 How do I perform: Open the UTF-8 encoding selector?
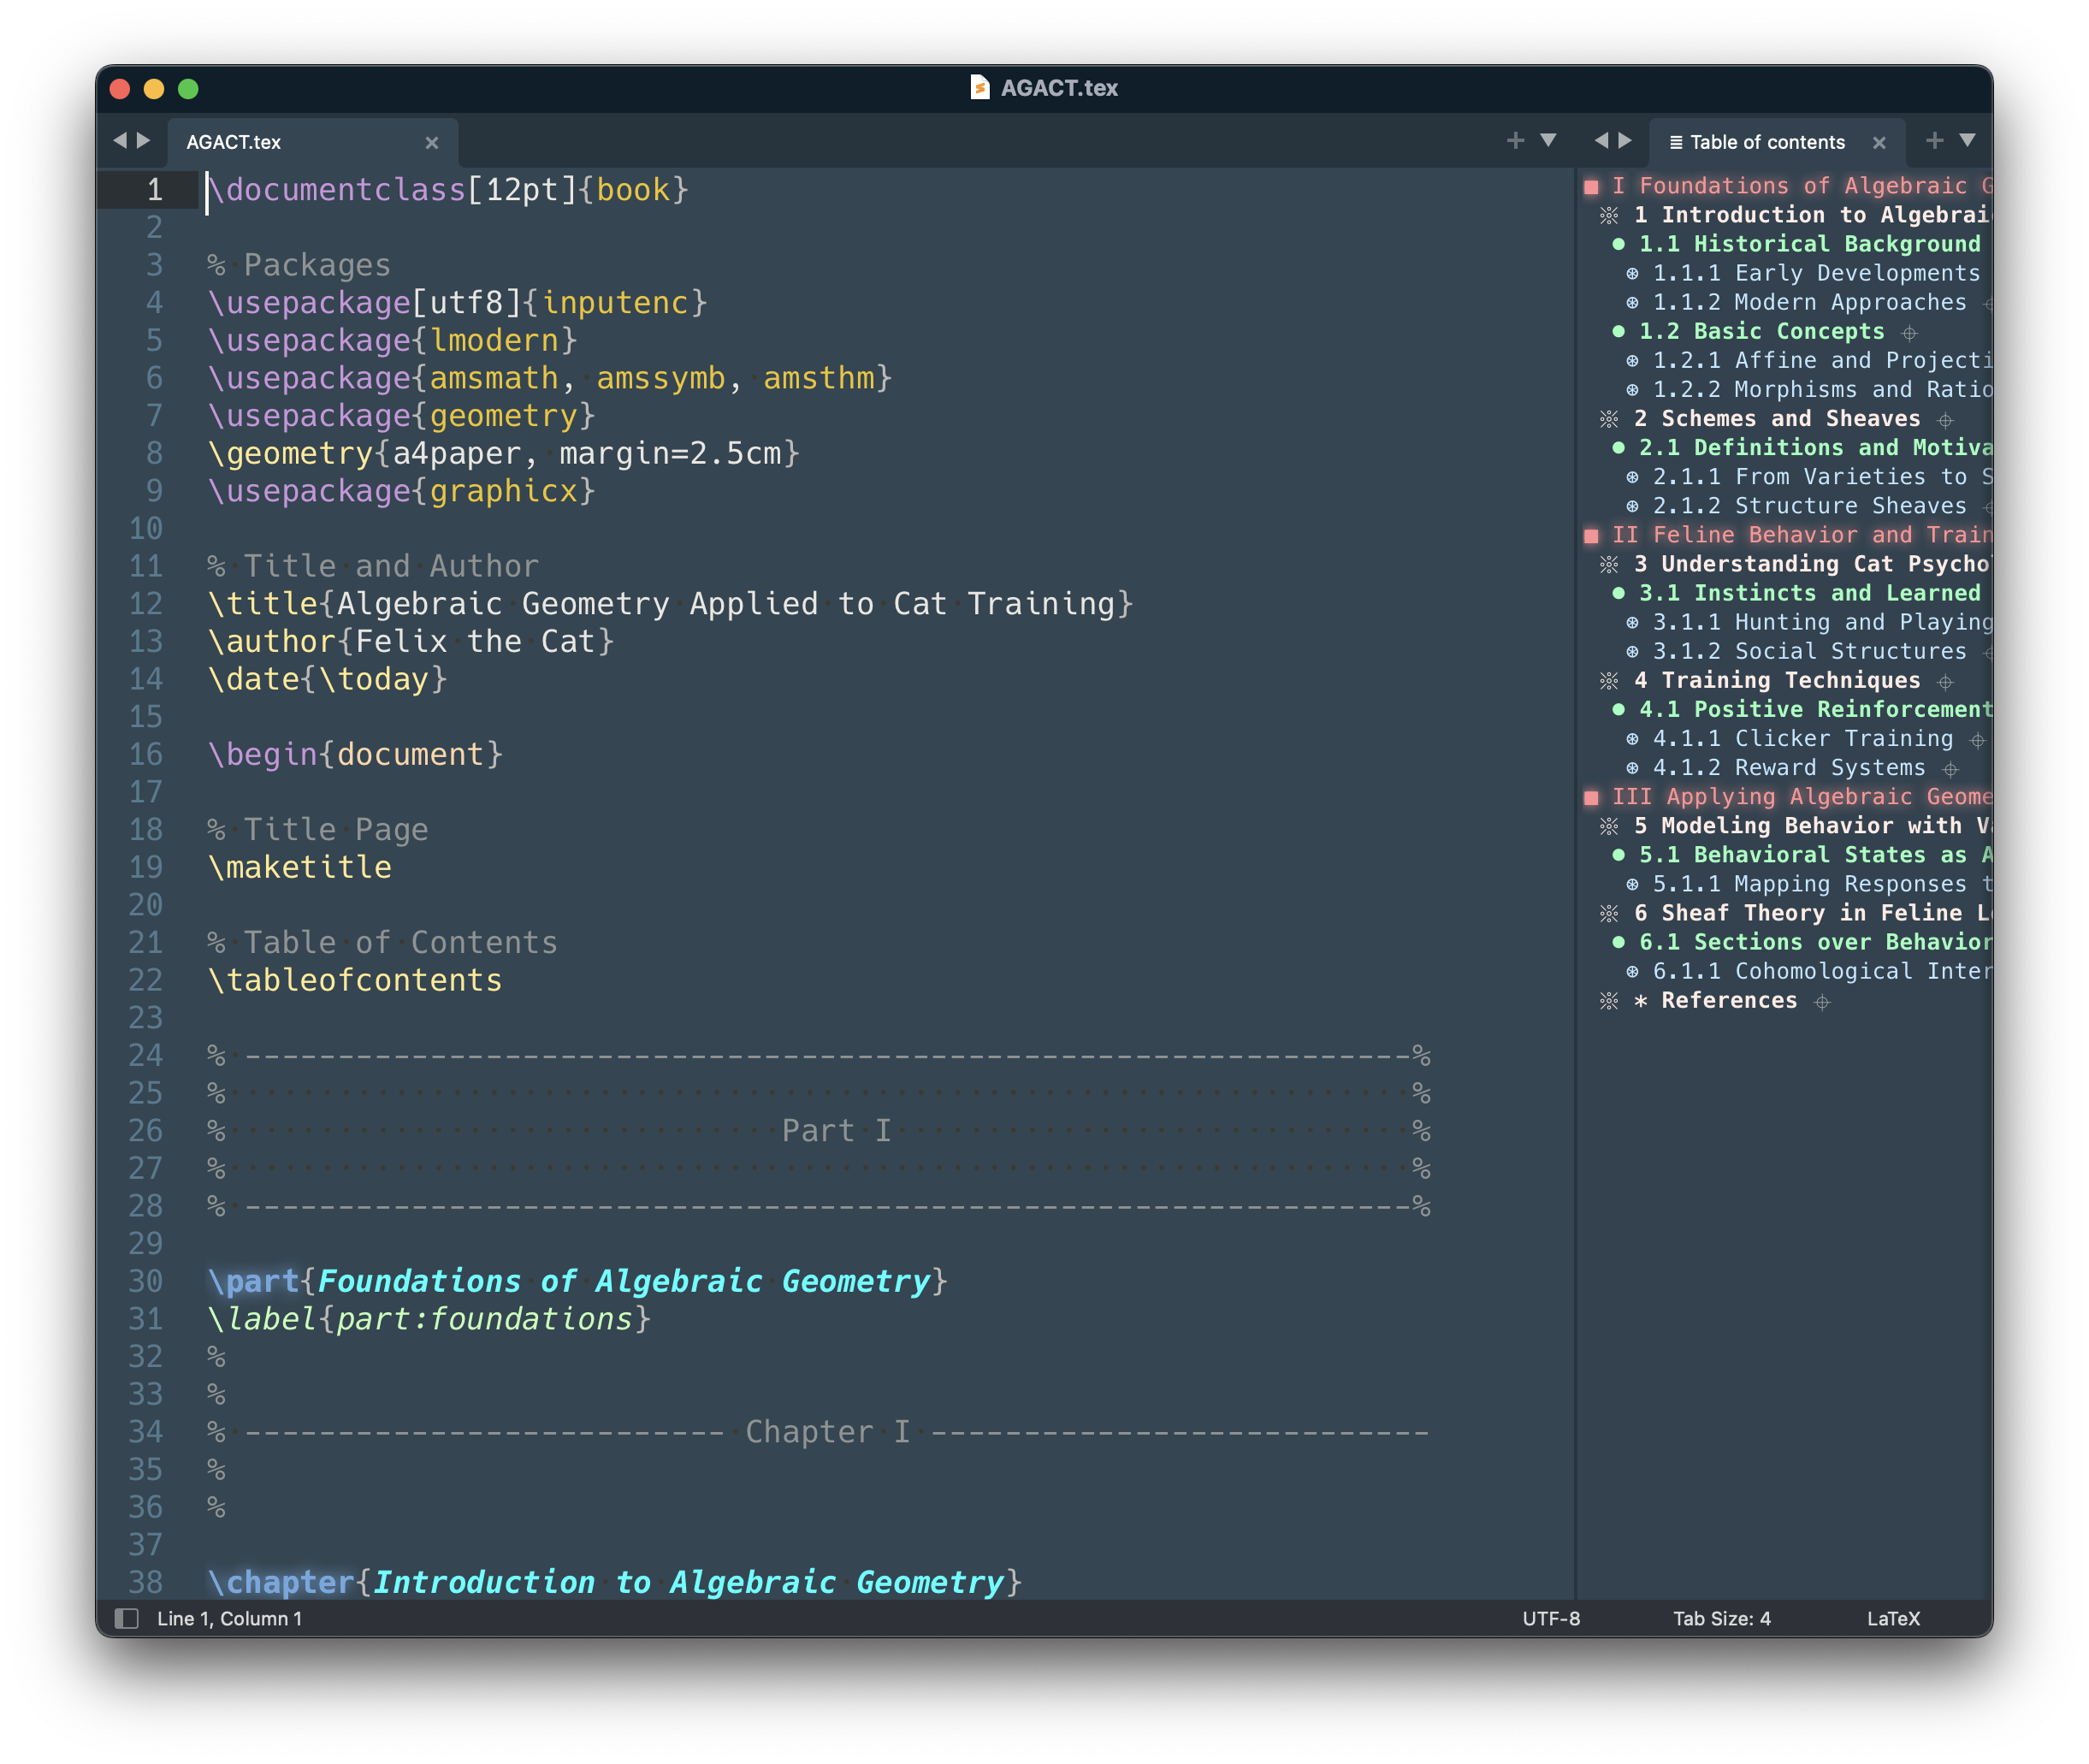(1550, 1618)
